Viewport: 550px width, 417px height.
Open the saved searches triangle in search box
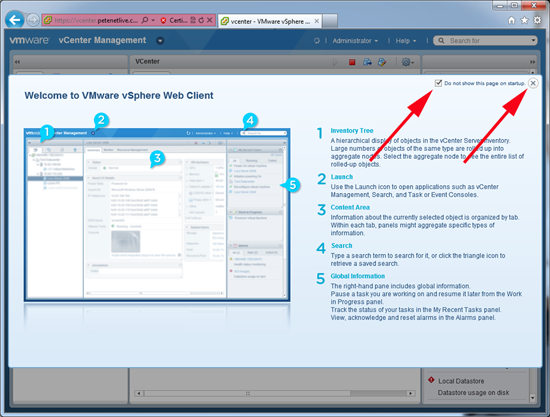tap(533, 41)
